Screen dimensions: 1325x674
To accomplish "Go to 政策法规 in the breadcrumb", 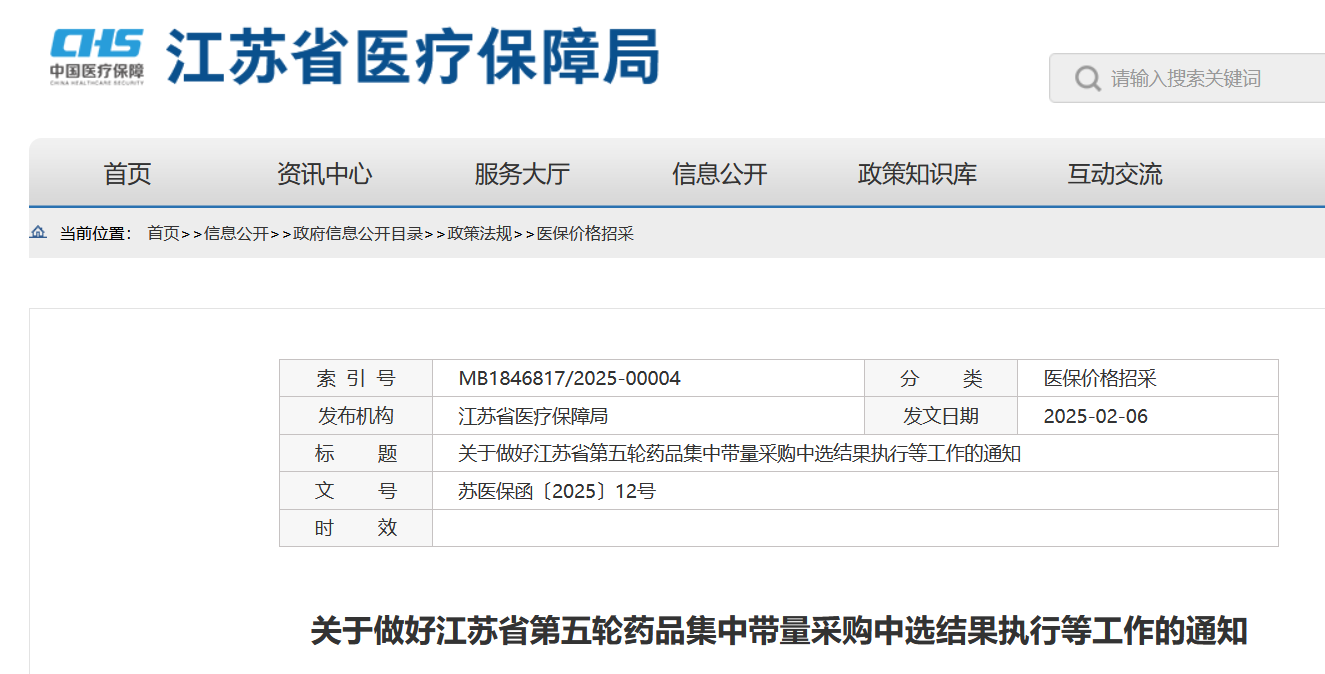I will coord(480,234).
